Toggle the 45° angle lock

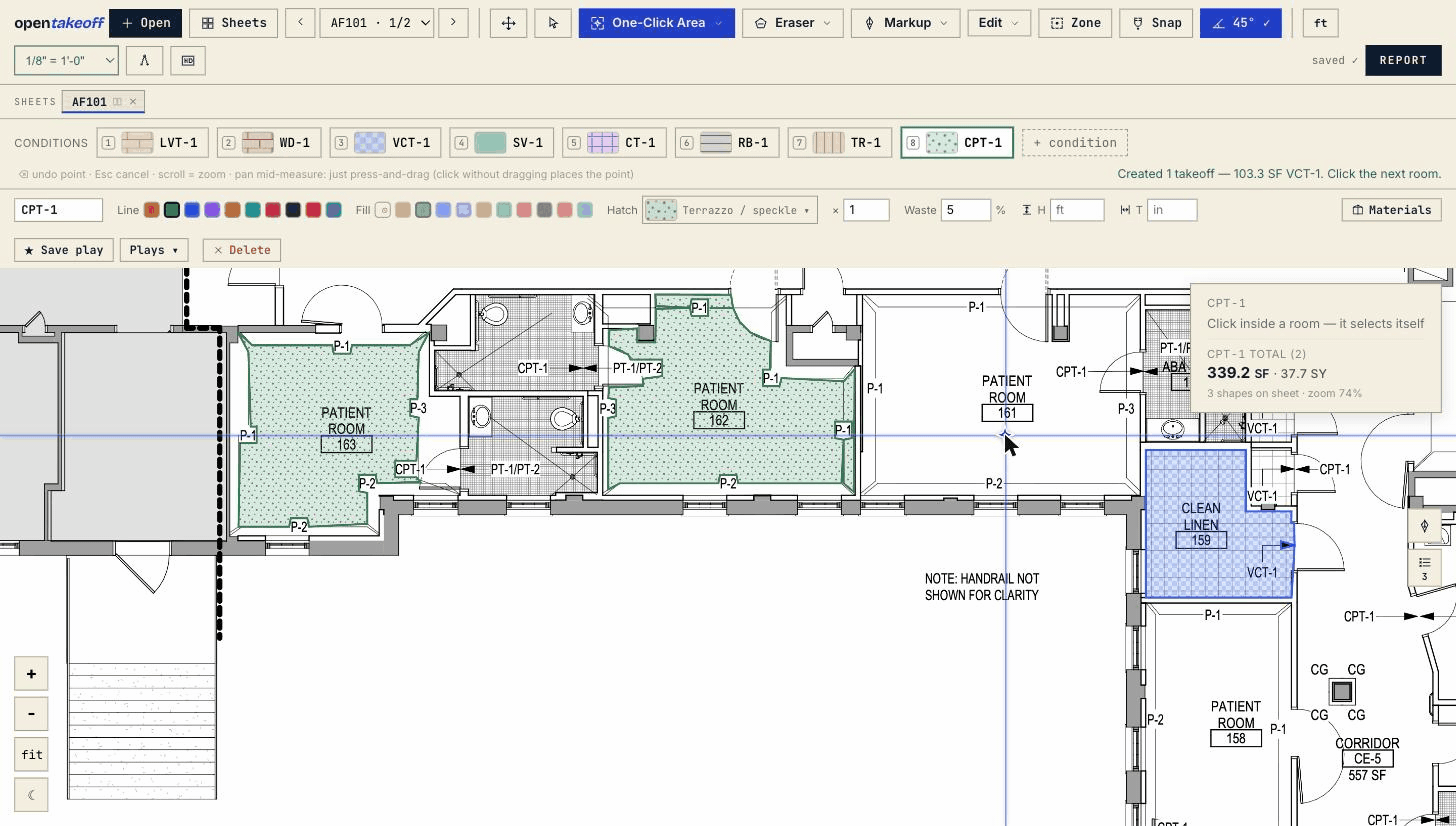[x=1240, y=23]
